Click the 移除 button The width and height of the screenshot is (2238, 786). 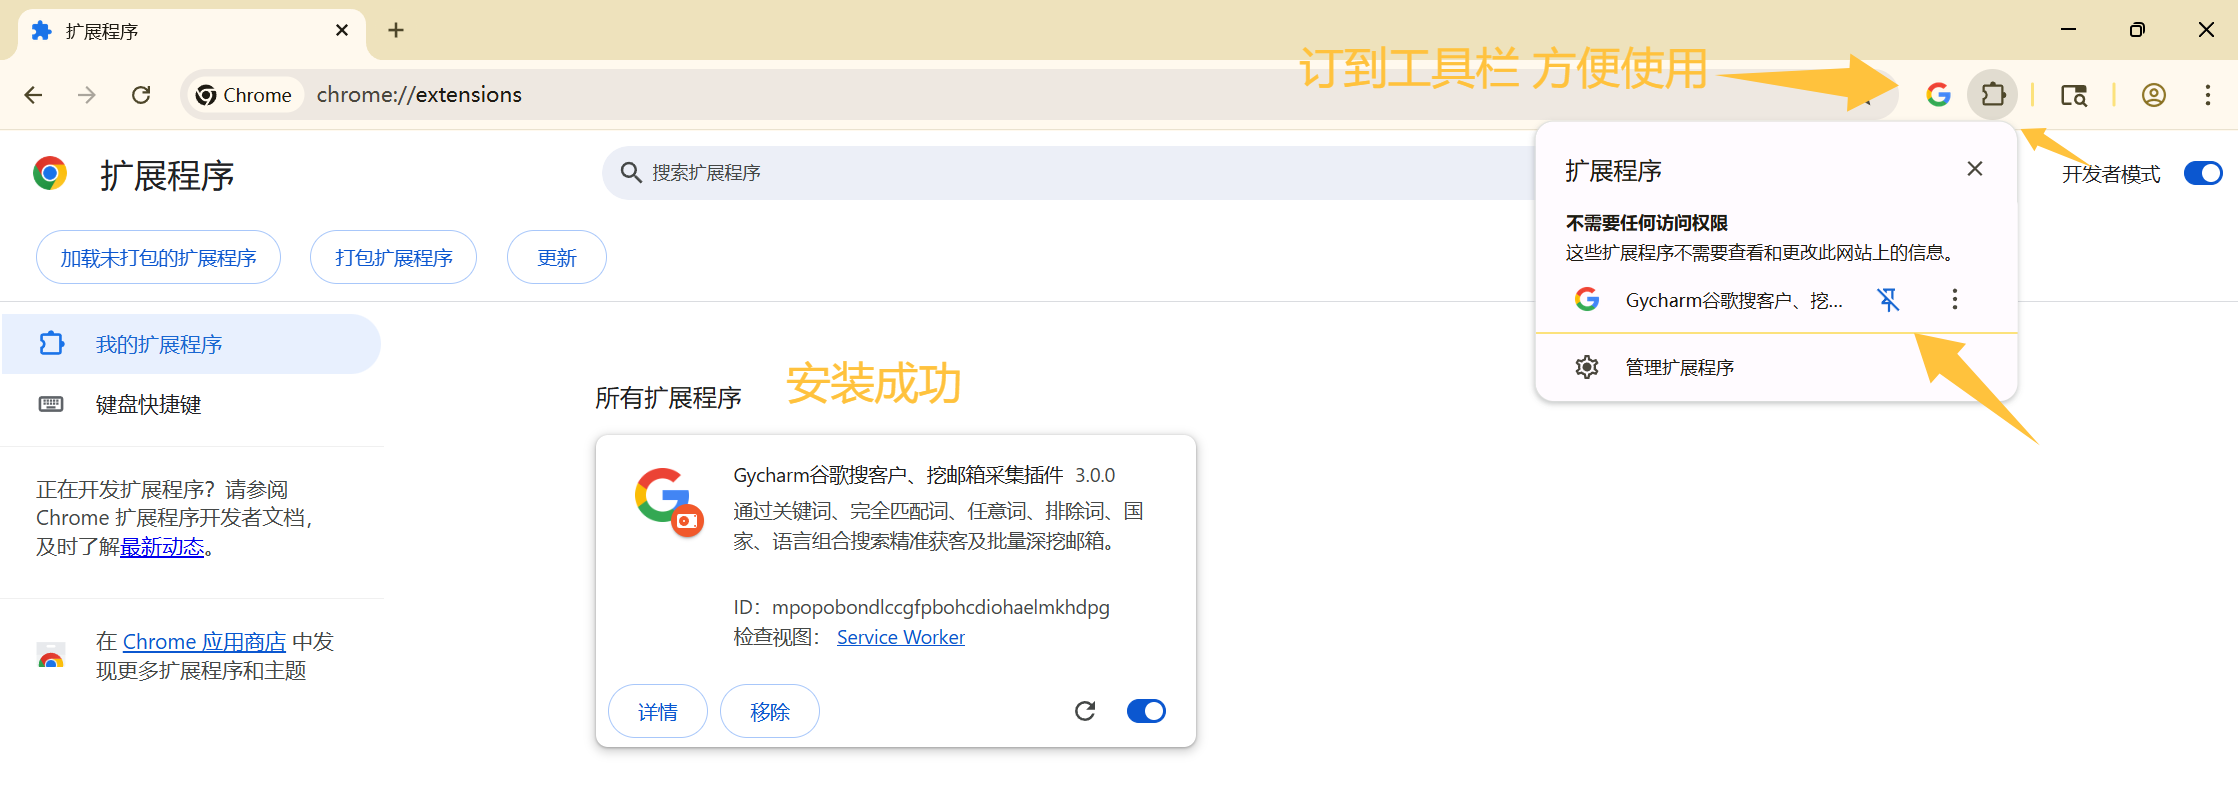pyautogui.click(x=770, y=711)
